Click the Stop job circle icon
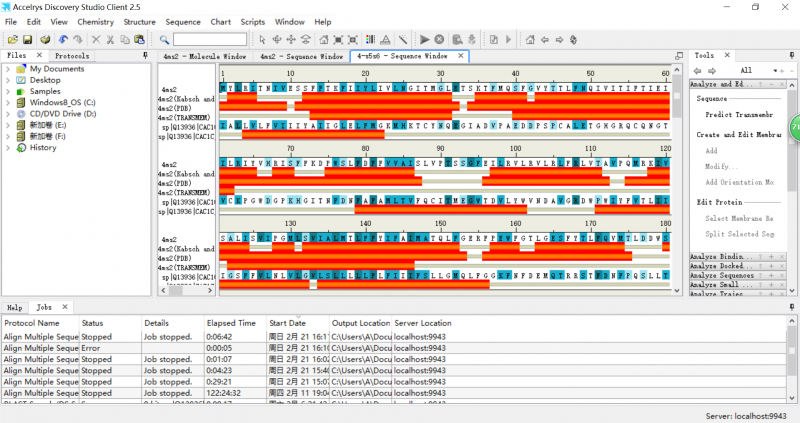 [439, 39]
